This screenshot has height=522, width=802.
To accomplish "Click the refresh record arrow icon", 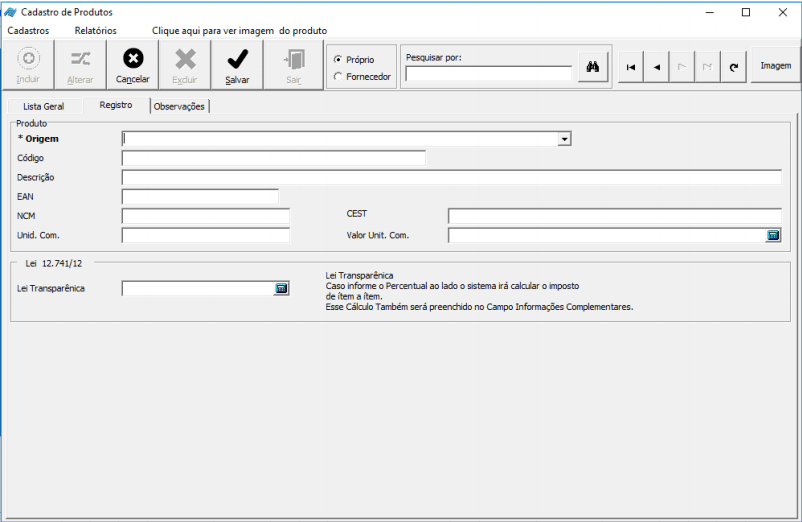I will (734, 67).
